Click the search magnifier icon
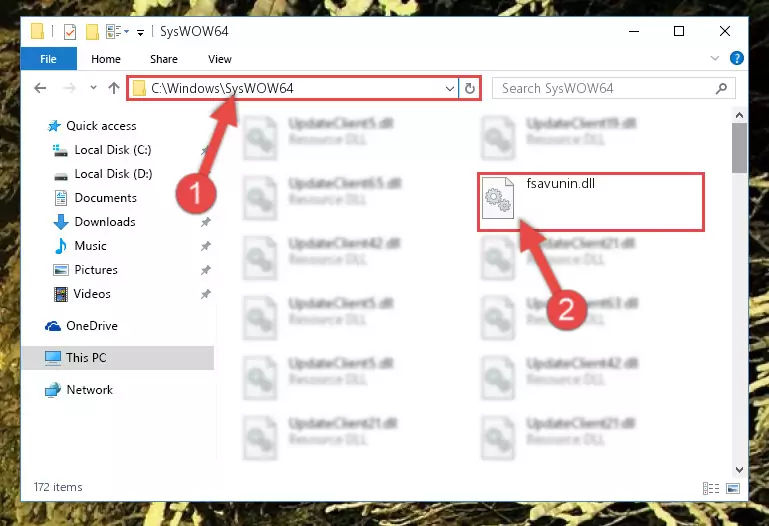The height and width of the screenshot is (526, 769). tap(721, 89)
